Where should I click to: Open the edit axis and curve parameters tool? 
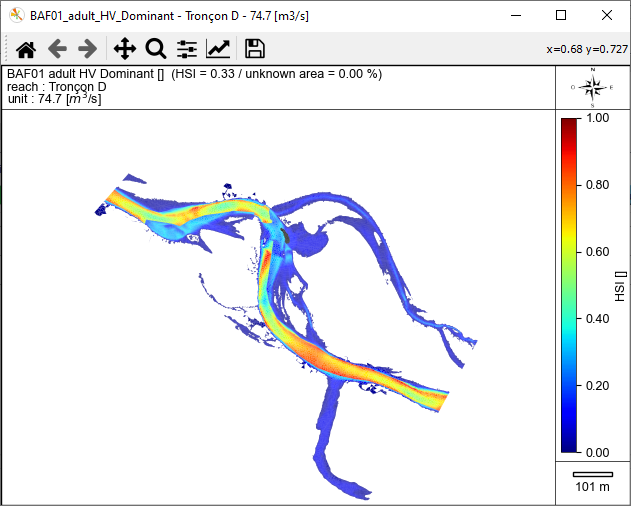click(218, 49)
